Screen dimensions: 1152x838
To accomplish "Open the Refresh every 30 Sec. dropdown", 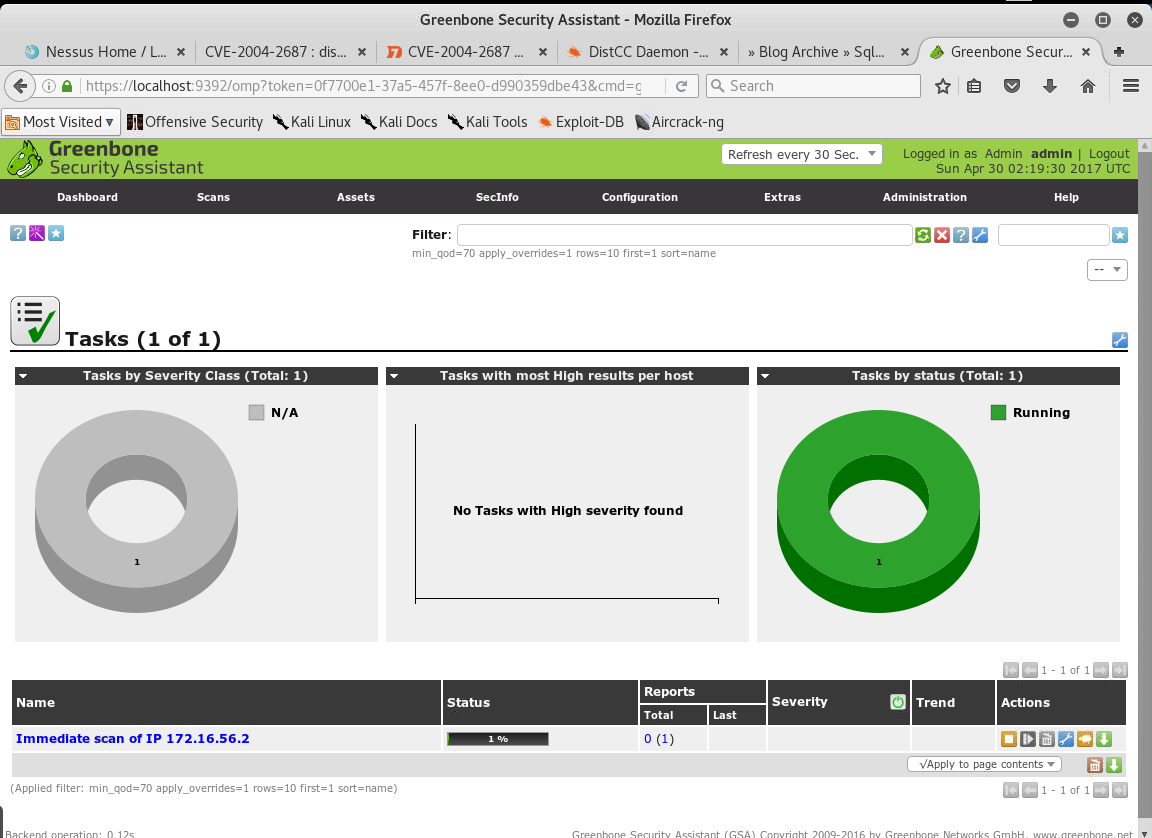I will point(802,154).
